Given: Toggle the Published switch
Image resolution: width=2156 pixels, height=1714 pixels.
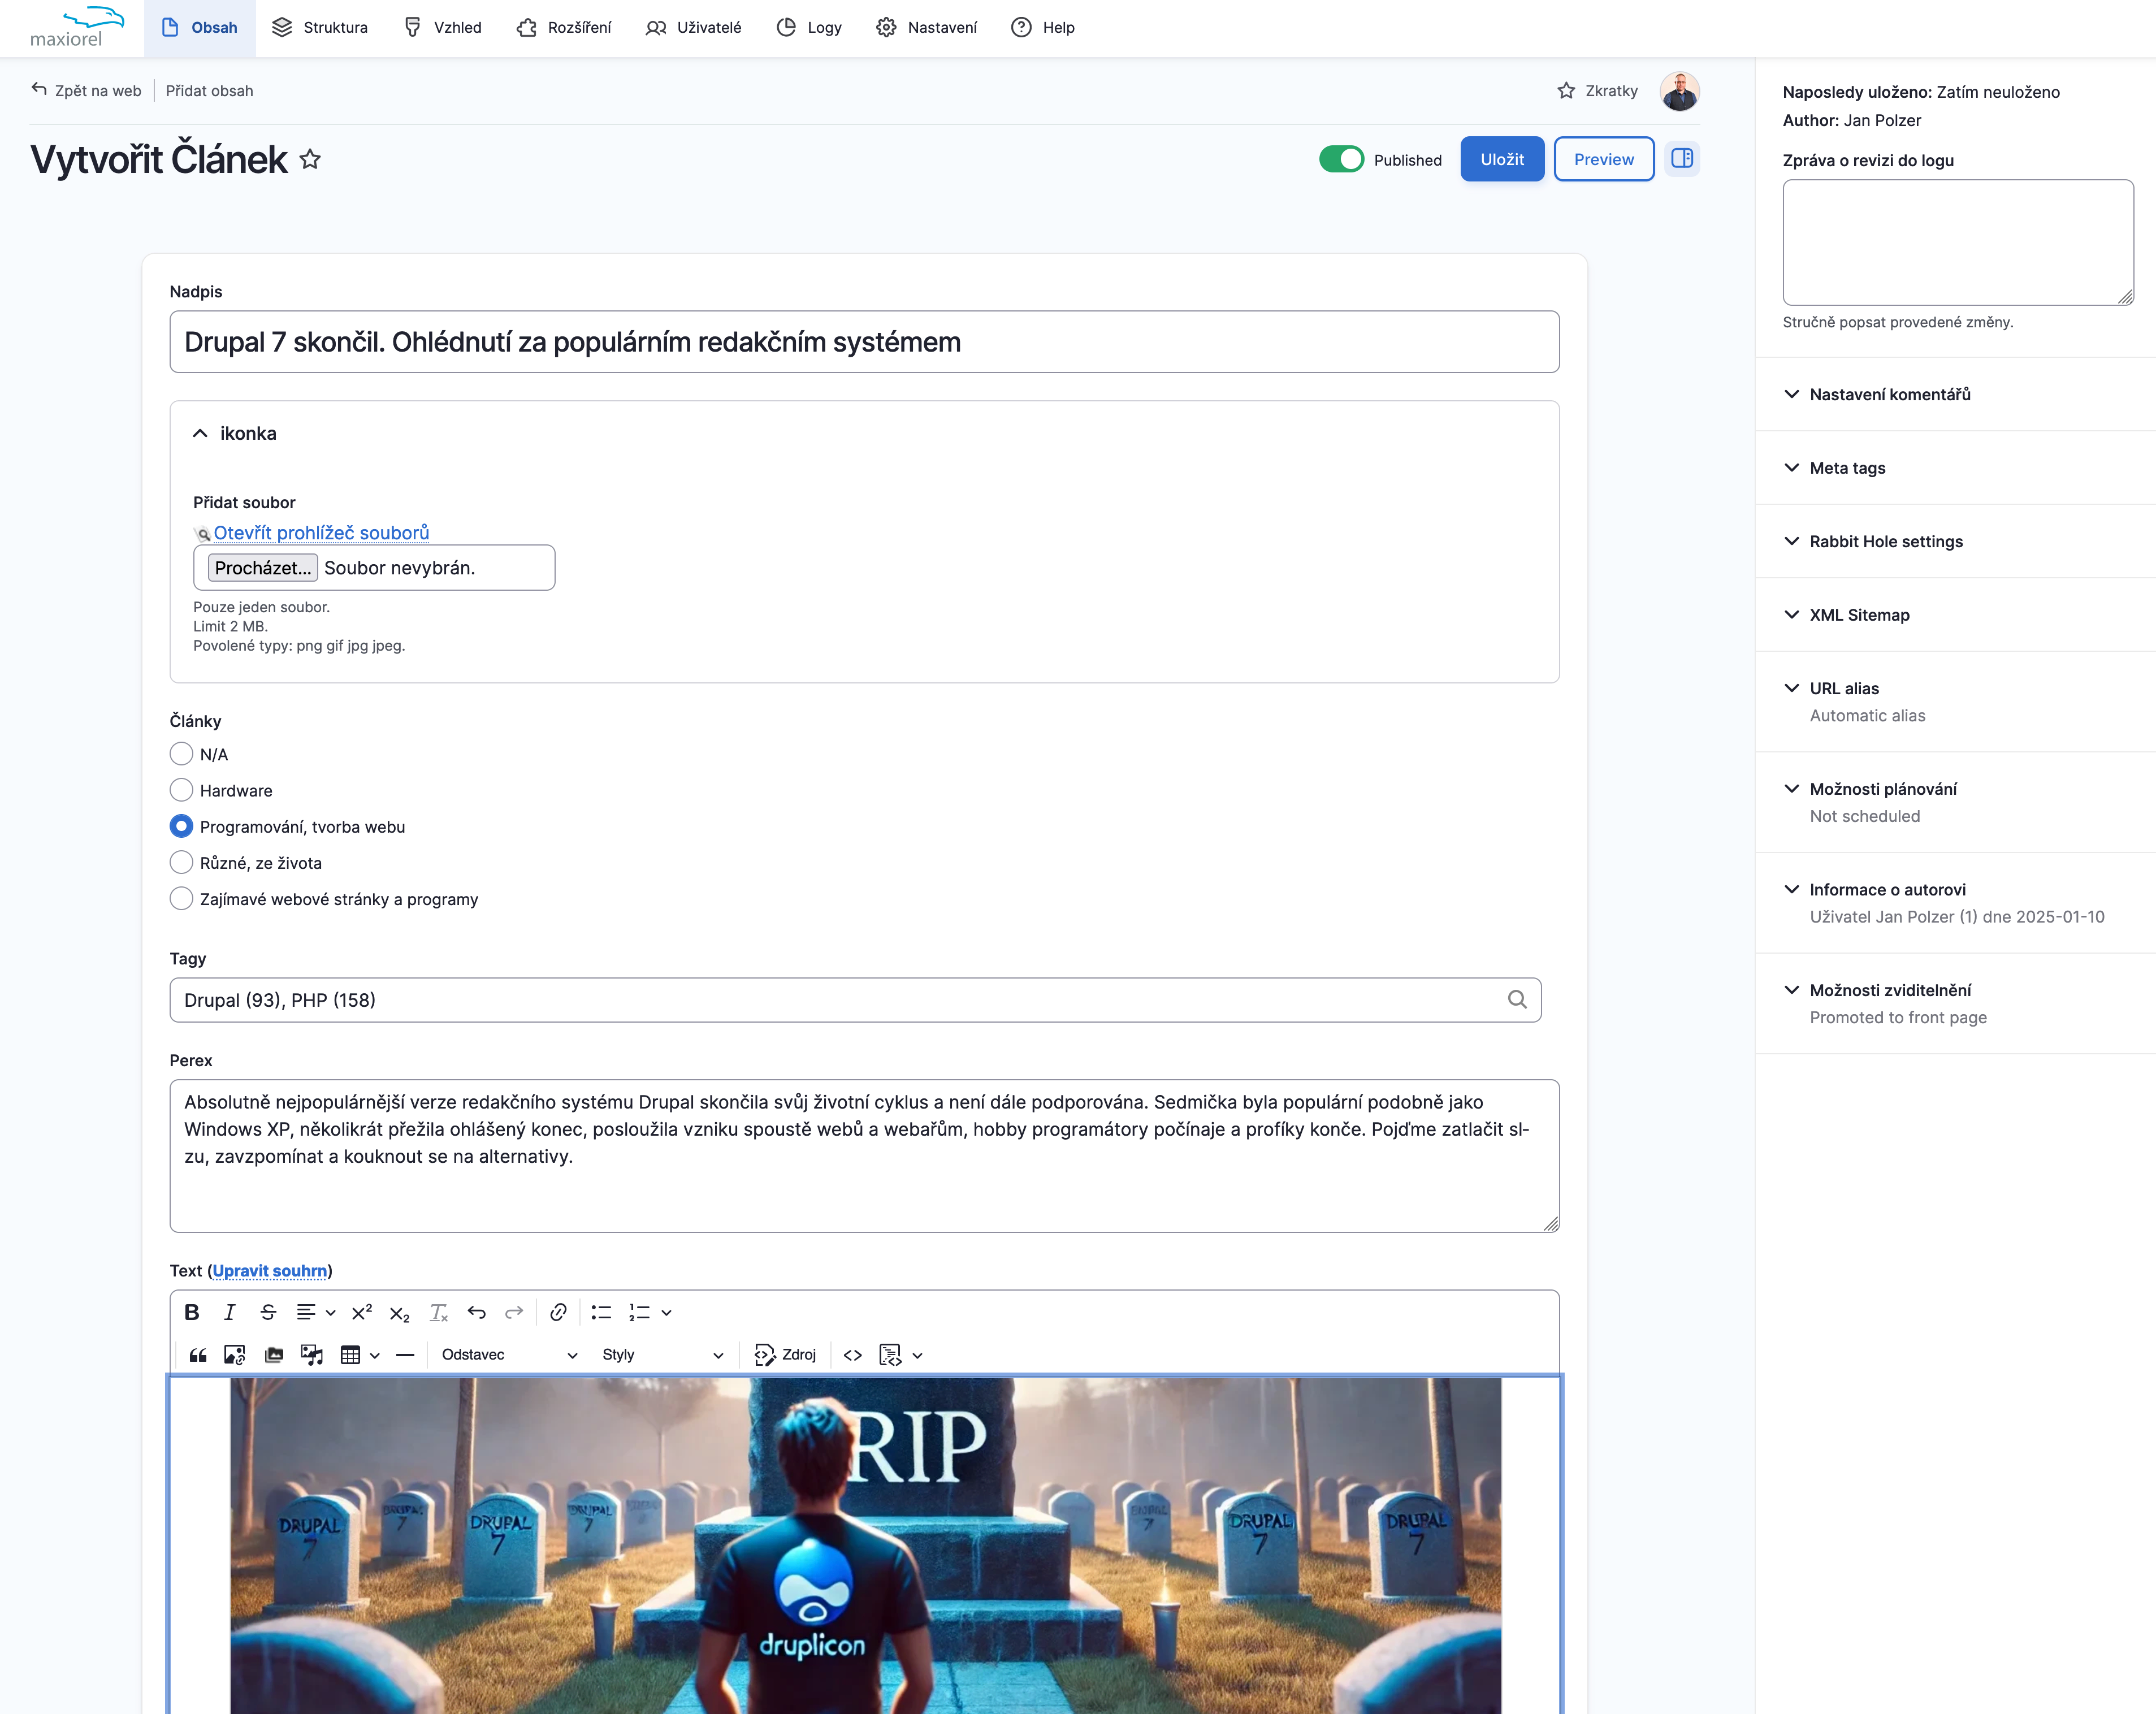Looking at the screenshot, I should (x=1341, y=159).
